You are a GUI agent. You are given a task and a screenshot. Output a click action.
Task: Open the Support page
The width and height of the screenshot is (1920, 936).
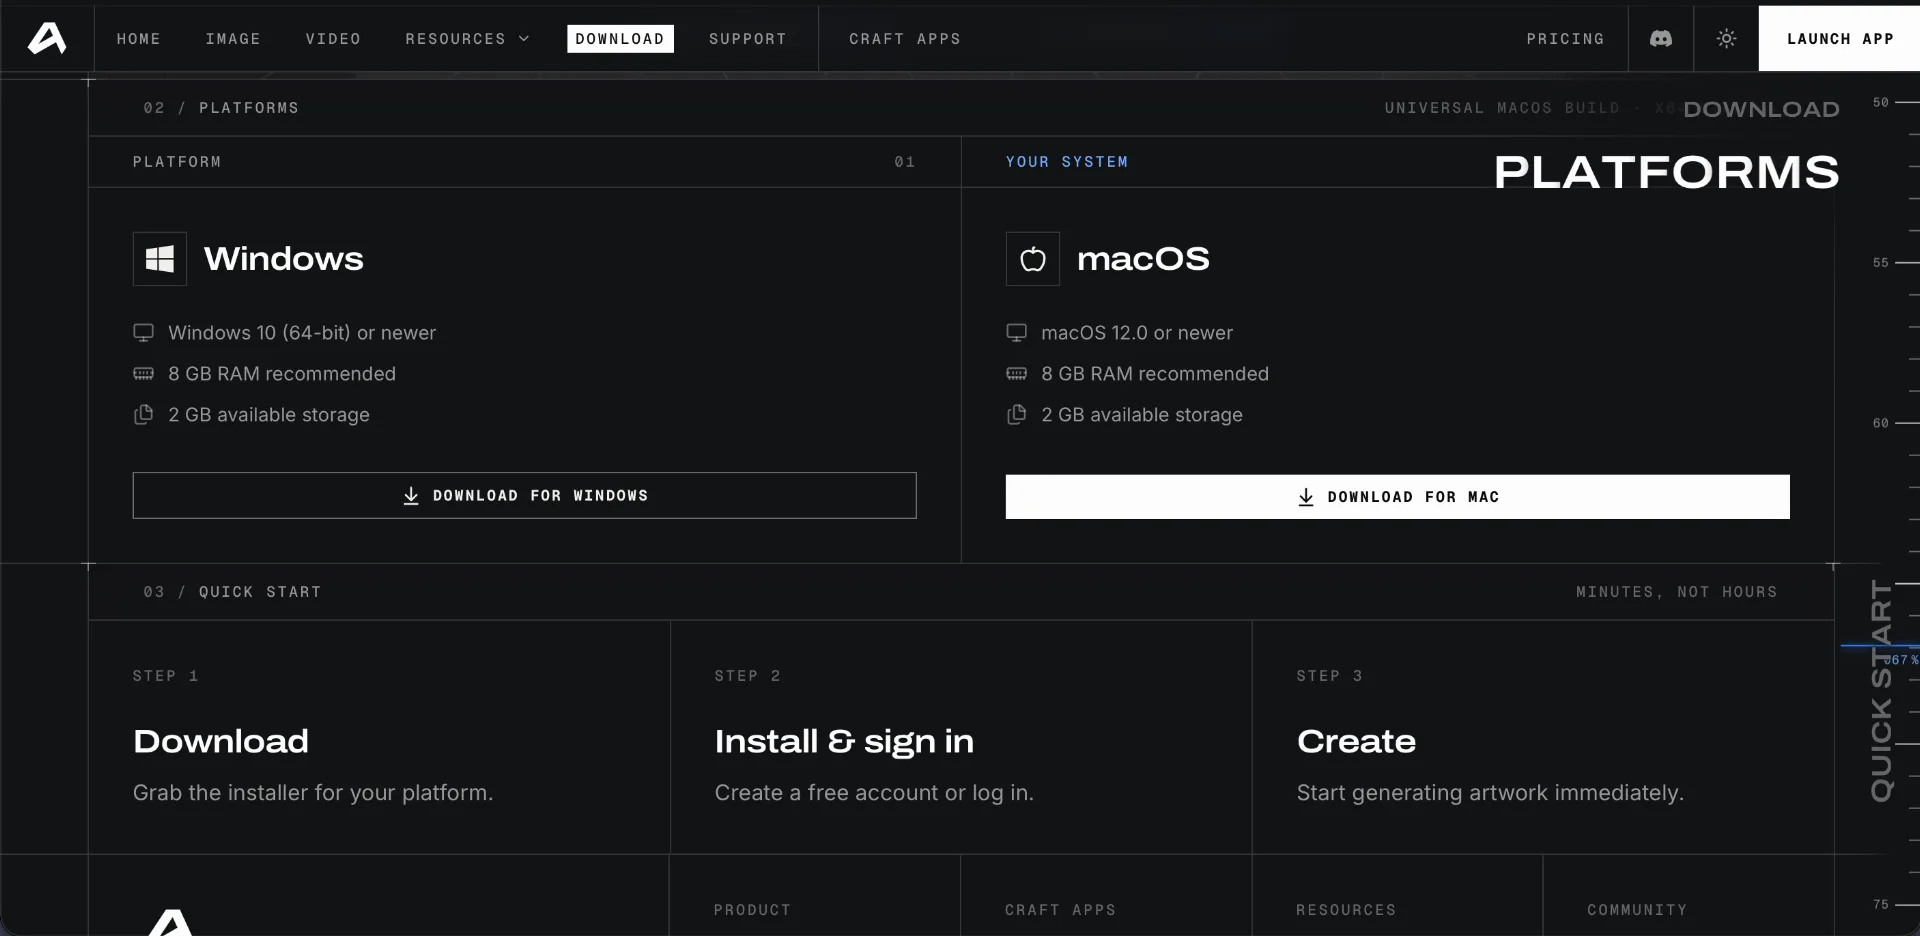click(748, 39)
